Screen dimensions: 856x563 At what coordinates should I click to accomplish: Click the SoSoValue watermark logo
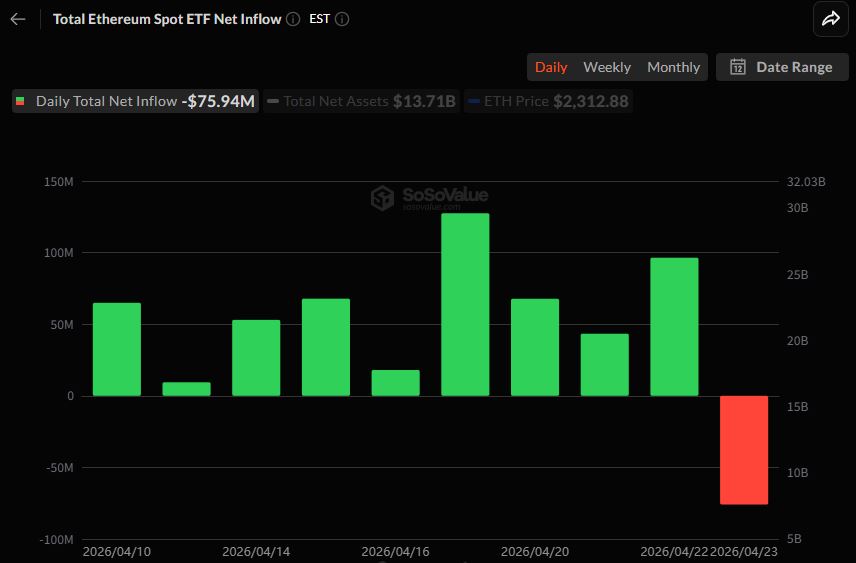[381, 198]
